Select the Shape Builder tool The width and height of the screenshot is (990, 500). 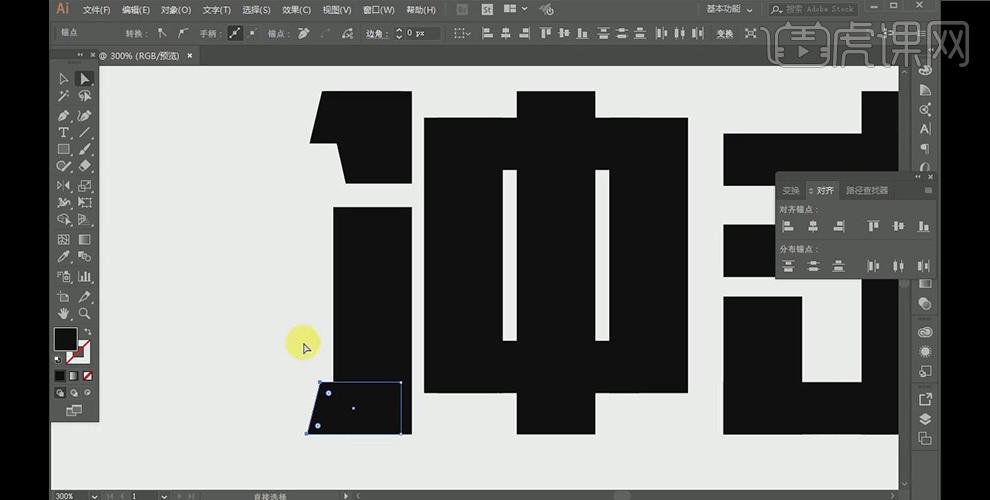(x=64, y=220)
